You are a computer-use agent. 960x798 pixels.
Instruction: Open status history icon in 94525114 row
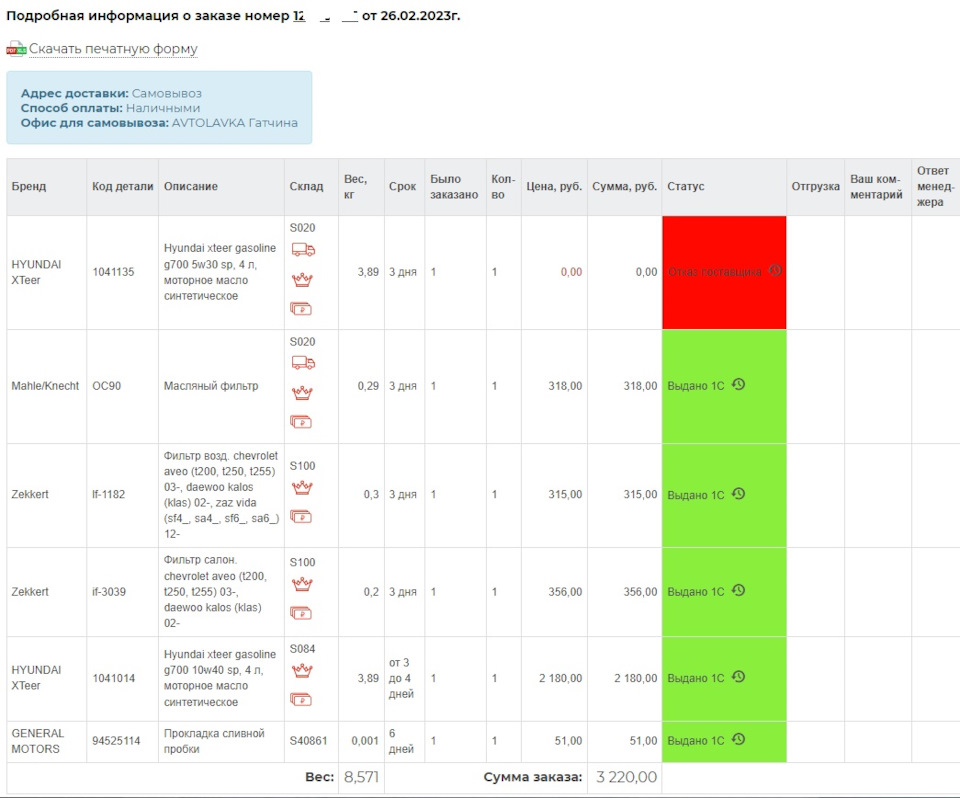click(x=738, y=739)
